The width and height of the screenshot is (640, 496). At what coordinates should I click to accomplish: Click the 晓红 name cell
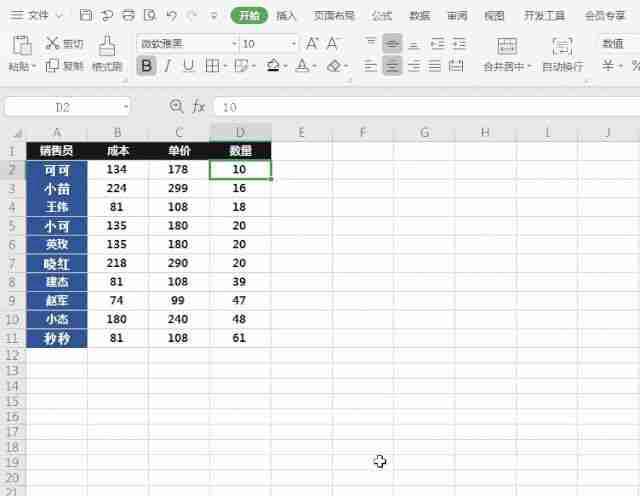point(57,264)
